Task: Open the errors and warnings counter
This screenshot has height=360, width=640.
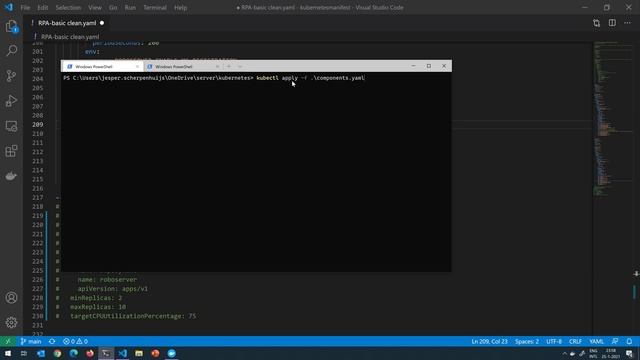Action: pos(75,341)
